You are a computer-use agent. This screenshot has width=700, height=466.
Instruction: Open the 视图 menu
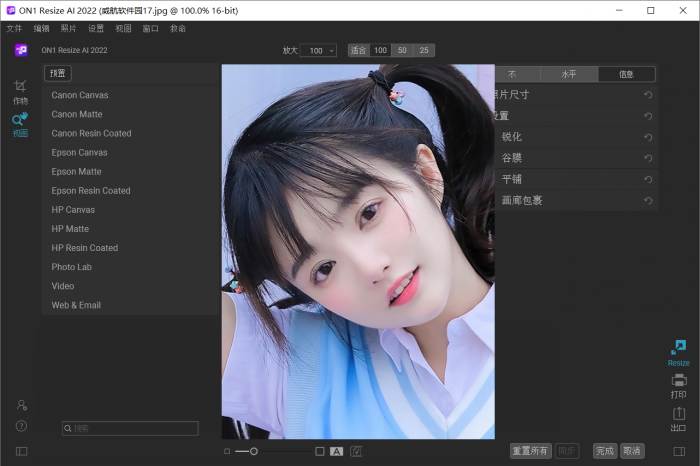point(123,29)
